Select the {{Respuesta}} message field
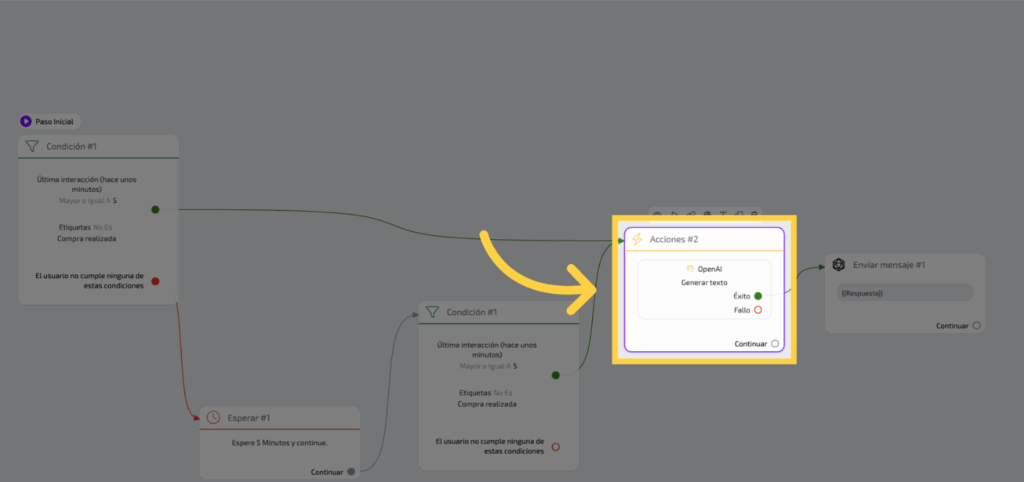Image resolution: width=1024 pixels, height=482 pixels. tap(904, 293)
